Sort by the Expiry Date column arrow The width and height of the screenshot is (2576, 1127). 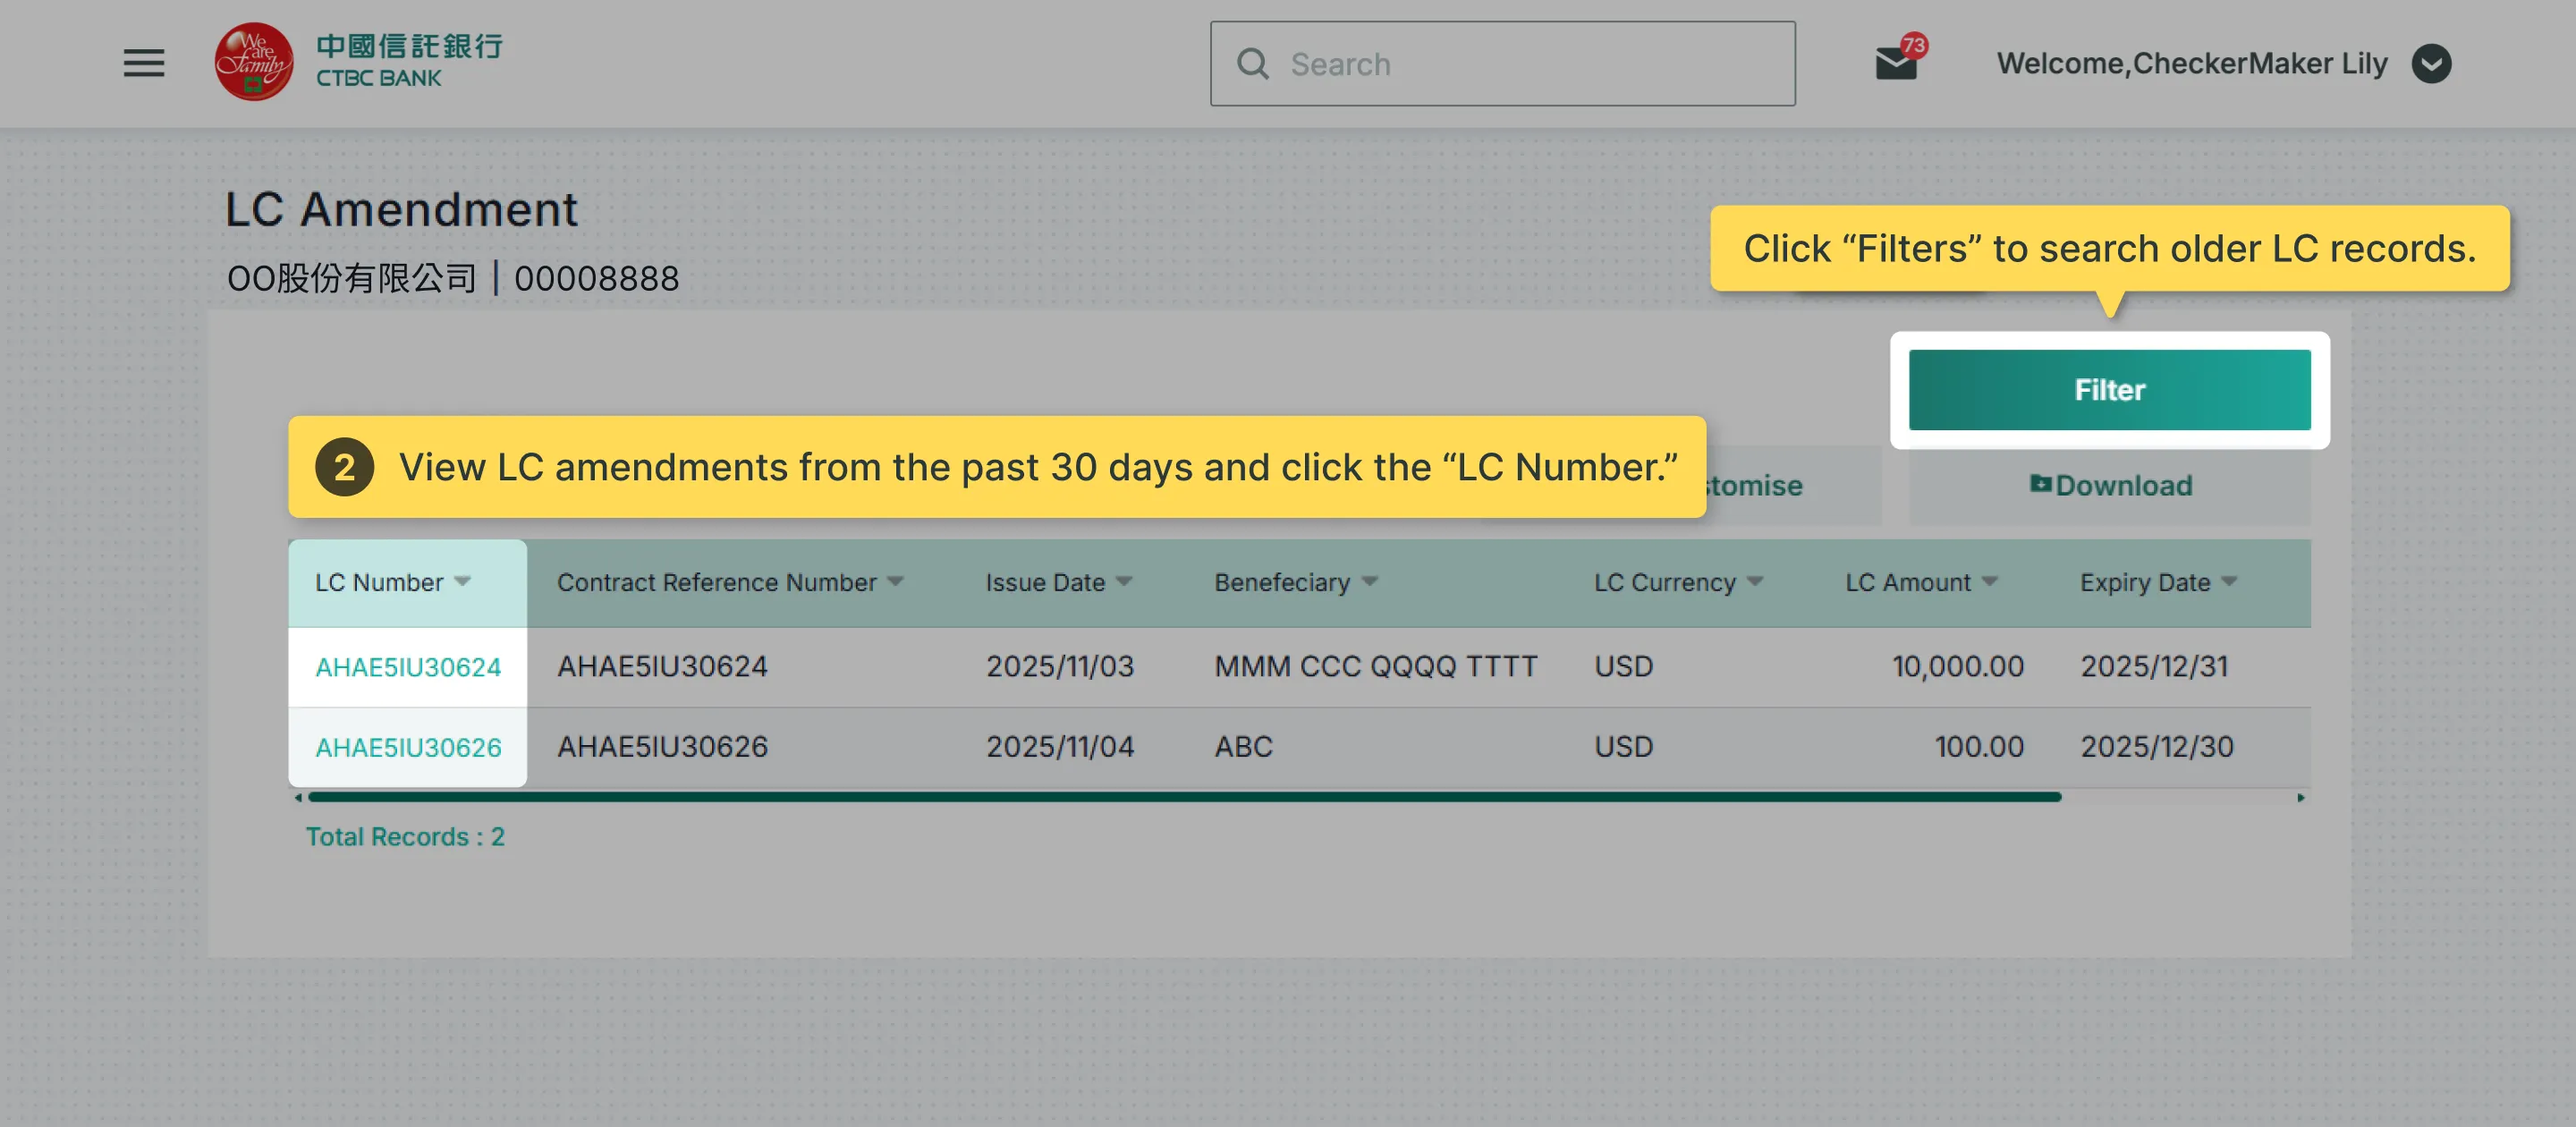[x=2229, y=582]
